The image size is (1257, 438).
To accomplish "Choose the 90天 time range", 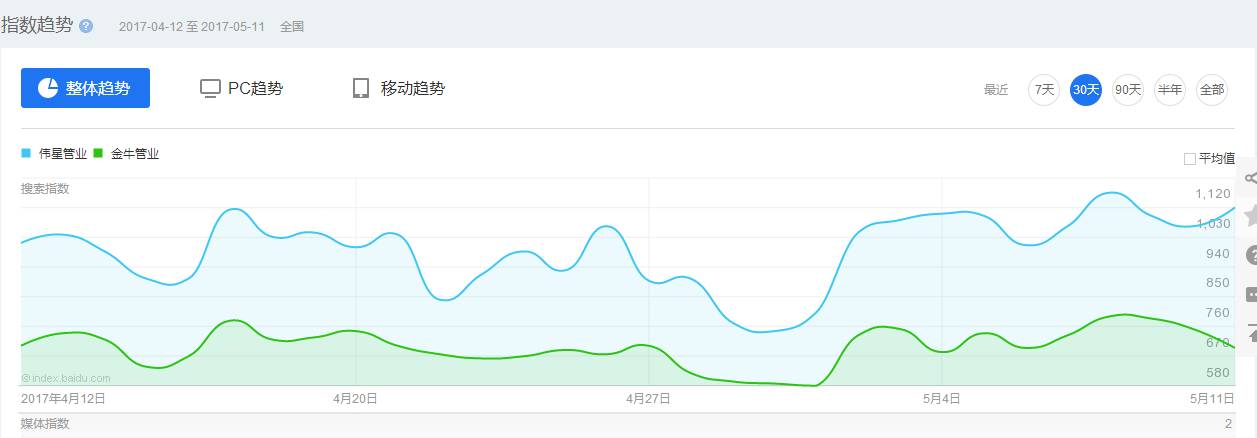I will pos(1128,90).
